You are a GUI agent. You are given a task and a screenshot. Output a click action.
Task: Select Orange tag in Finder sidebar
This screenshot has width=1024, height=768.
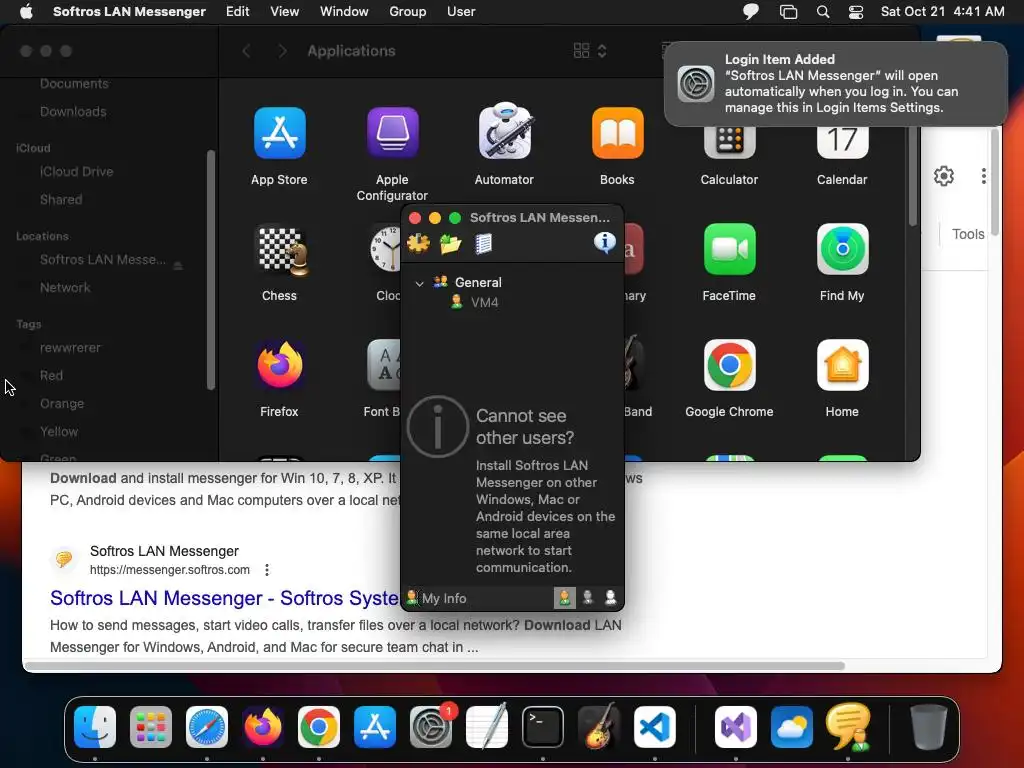pyautogui.click(x=62, y=404)
